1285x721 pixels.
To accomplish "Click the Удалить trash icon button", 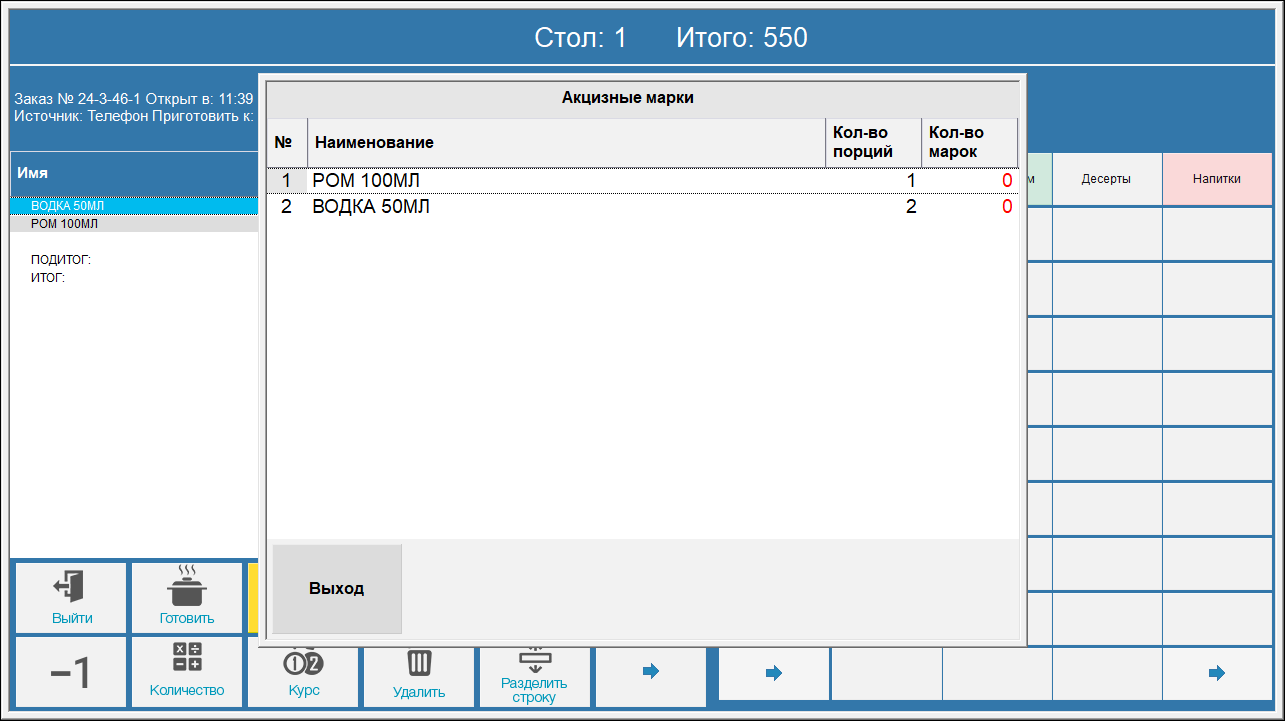I will click(x=419, y=676).
